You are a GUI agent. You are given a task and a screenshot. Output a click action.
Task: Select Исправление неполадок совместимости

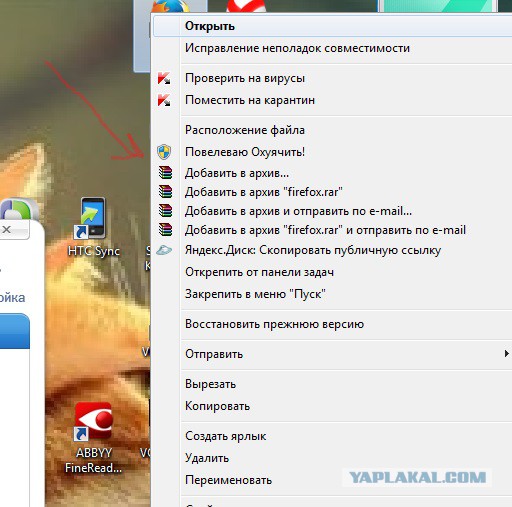coord(333,48)
